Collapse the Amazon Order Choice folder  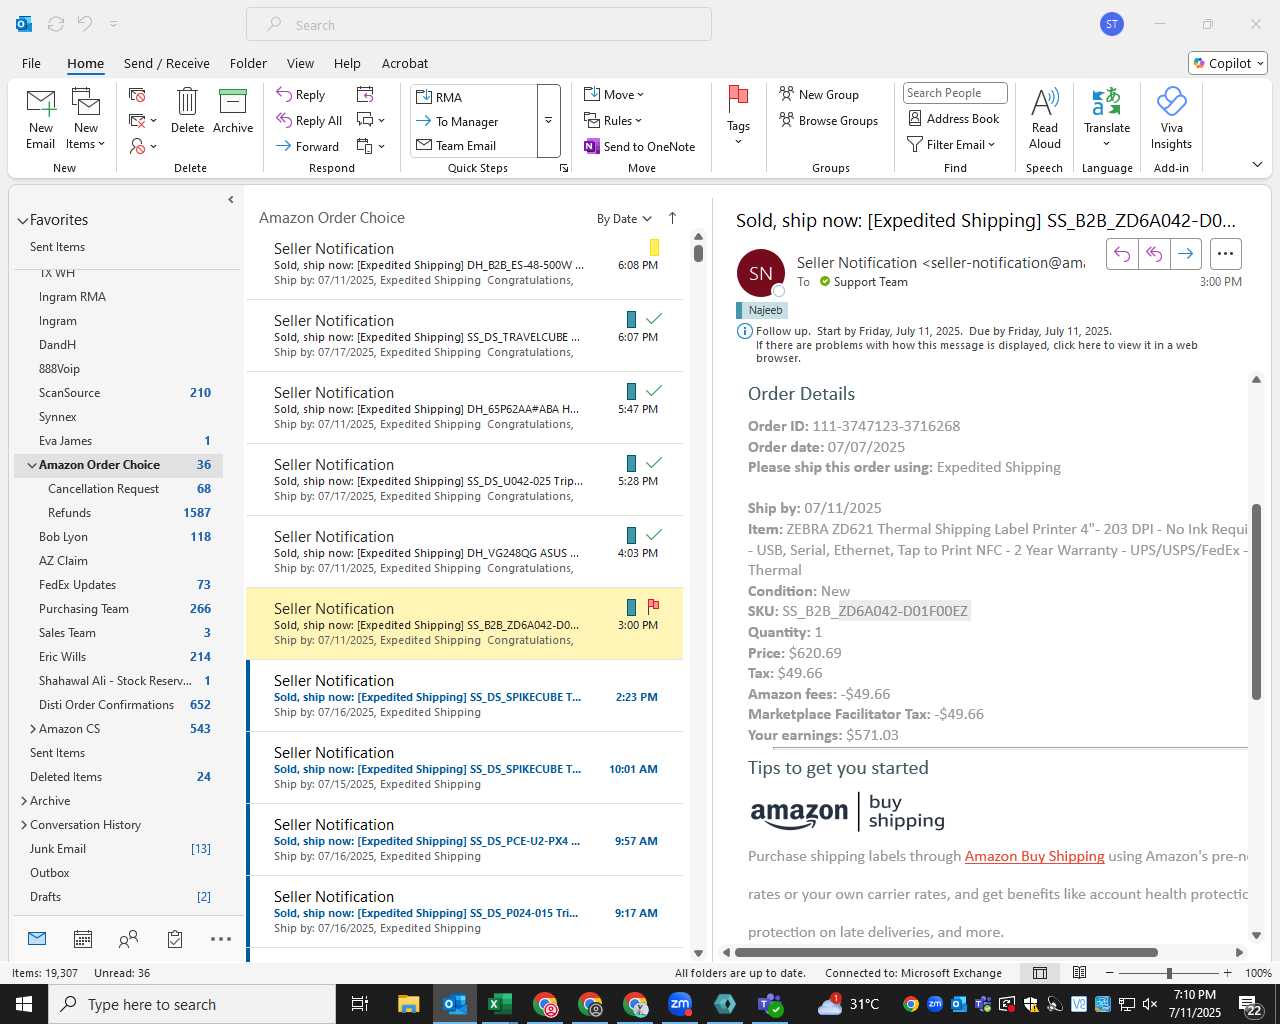click(32, 465)
